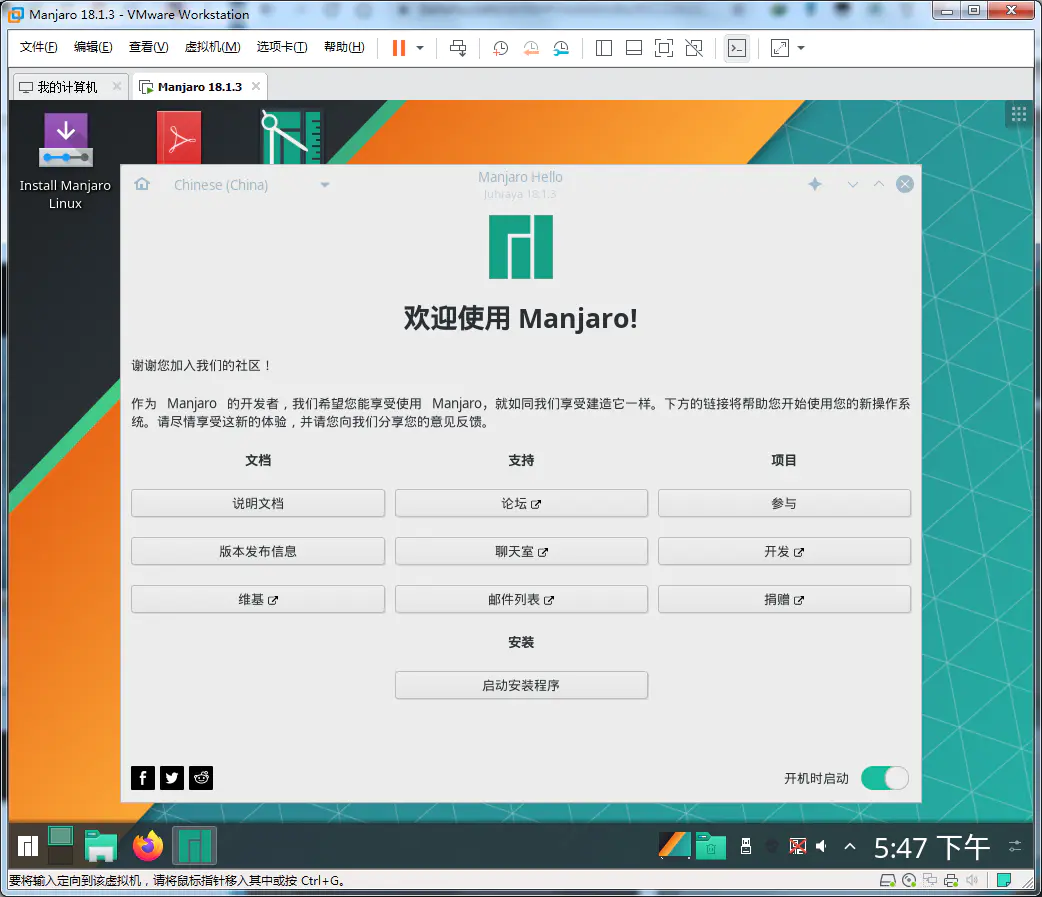
Task: Open the file manager from the panel
Action: point(101,846)
